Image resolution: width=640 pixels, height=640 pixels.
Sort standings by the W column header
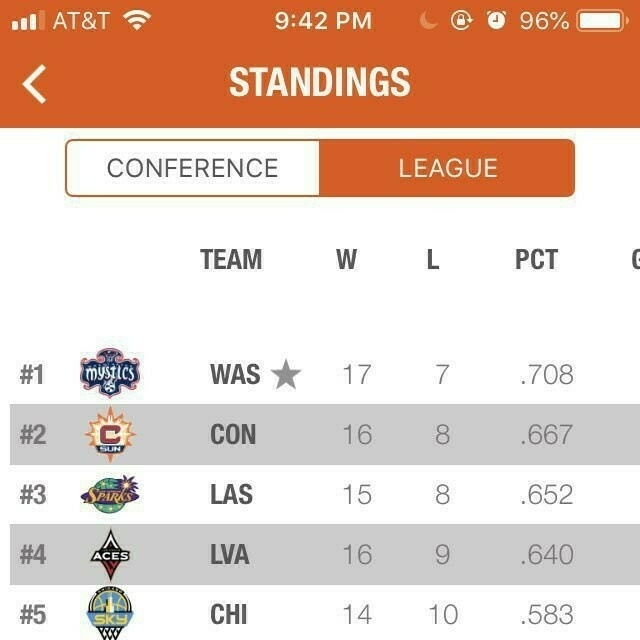coord(346,260)
